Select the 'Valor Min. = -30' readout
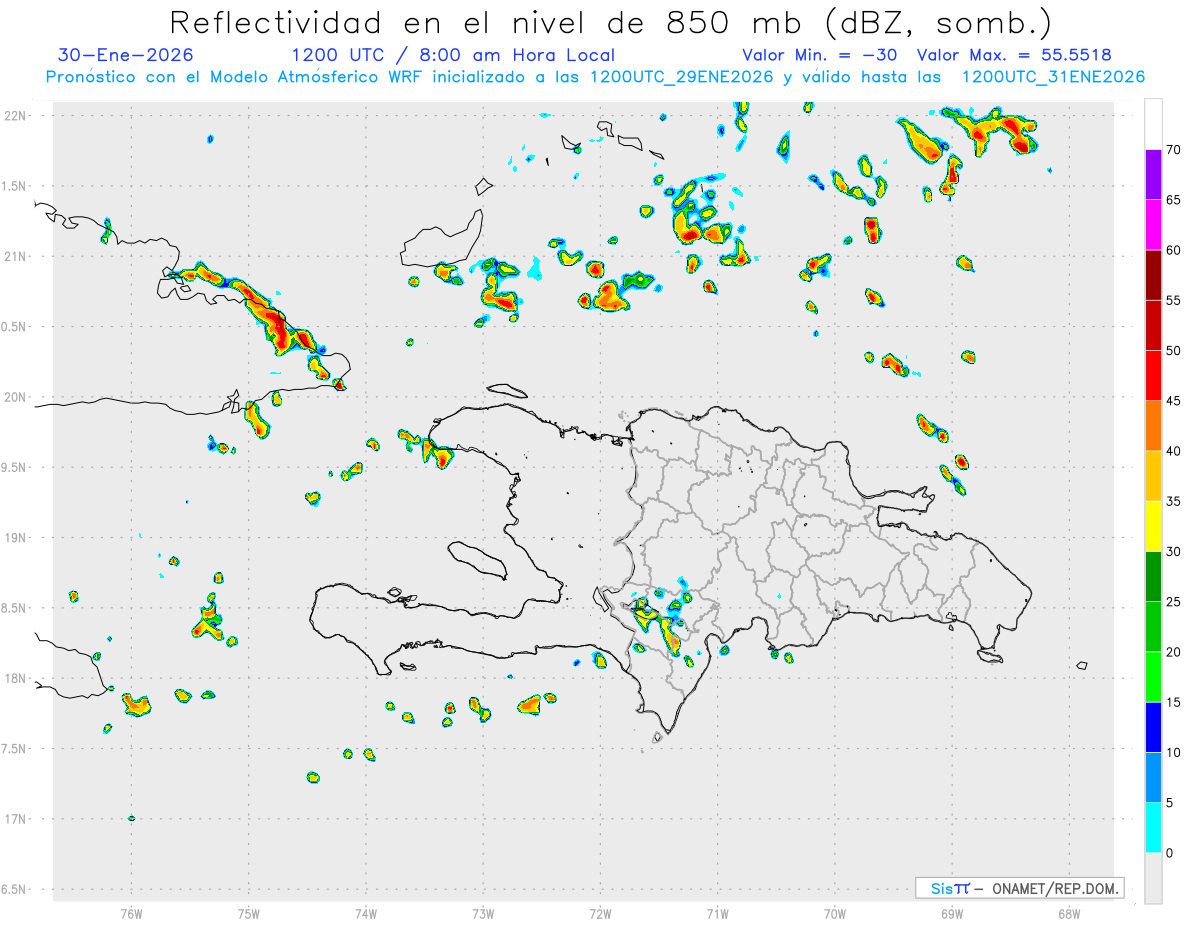 (x=821, y=55)
